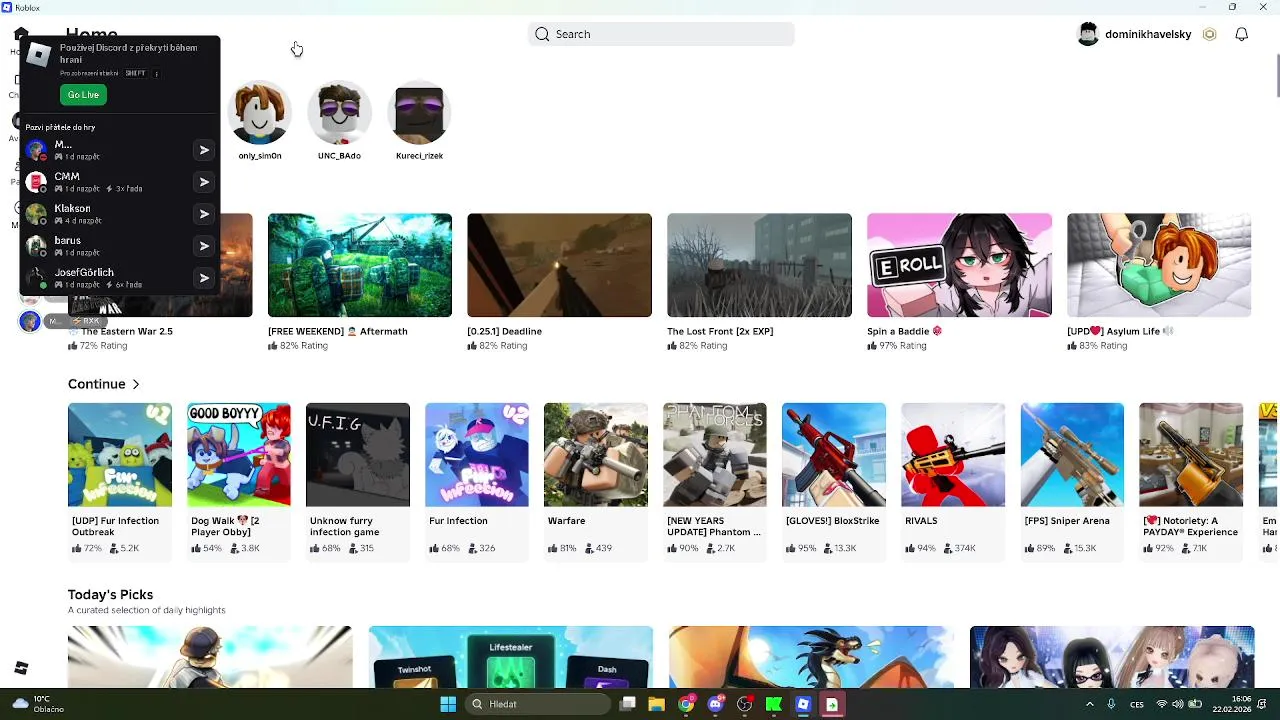The height and width of the screenshot is (720, 1280).
Task: Click the search magnifier icon
Action: [542, 34]
